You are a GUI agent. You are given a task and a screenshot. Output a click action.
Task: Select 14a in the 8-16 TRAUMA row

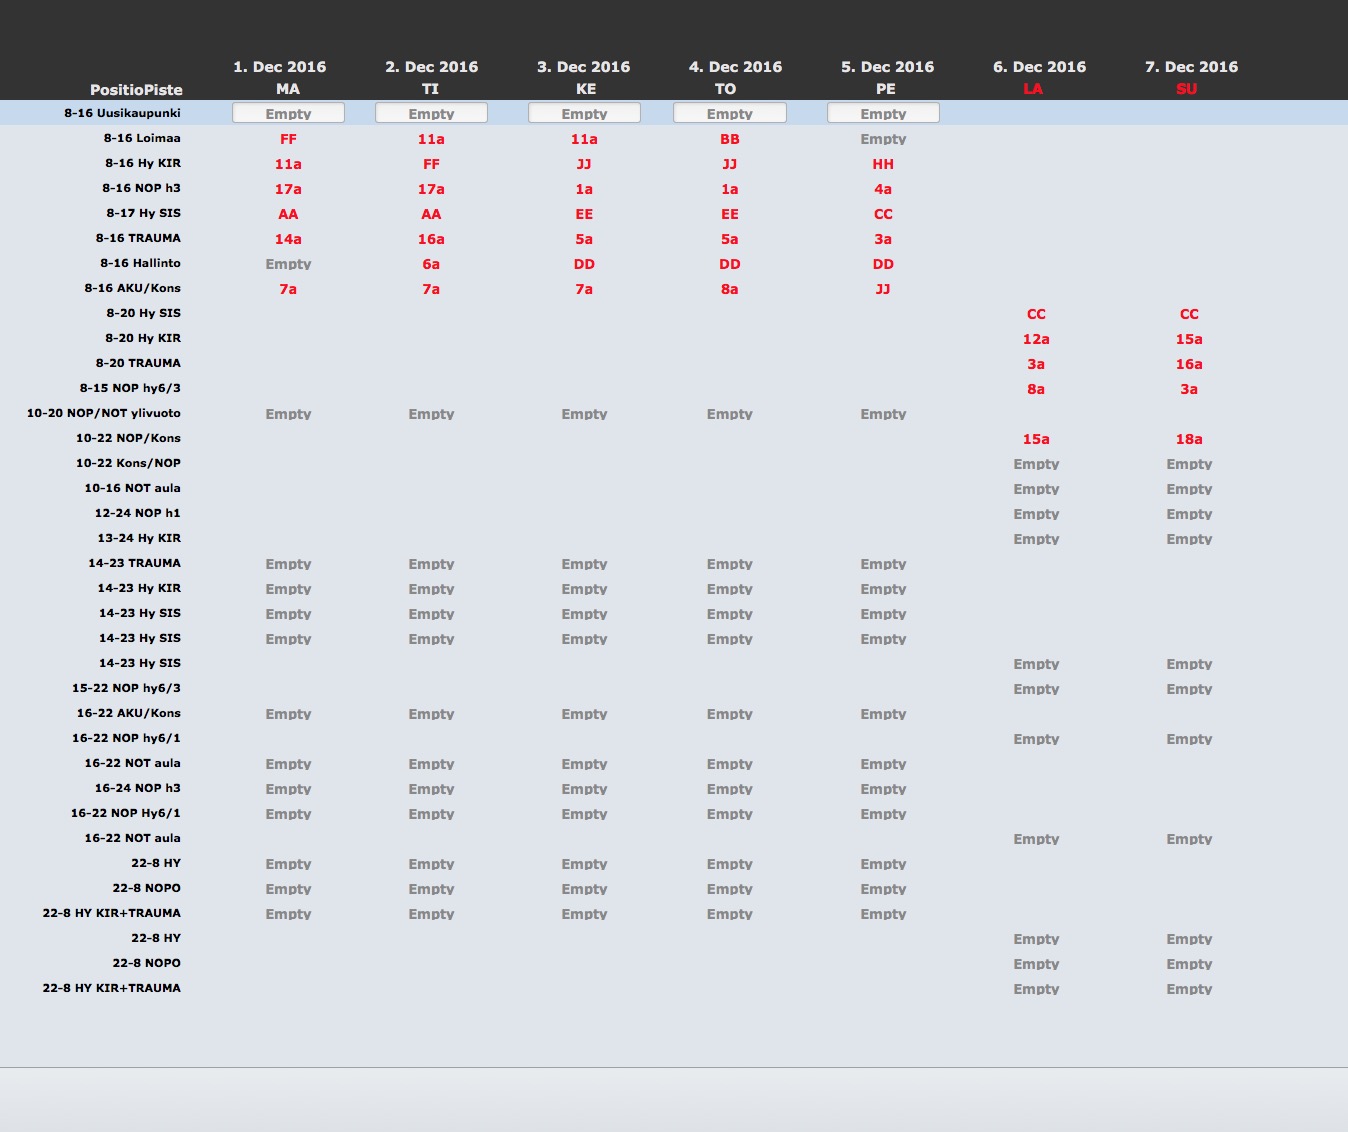(288, 239)
